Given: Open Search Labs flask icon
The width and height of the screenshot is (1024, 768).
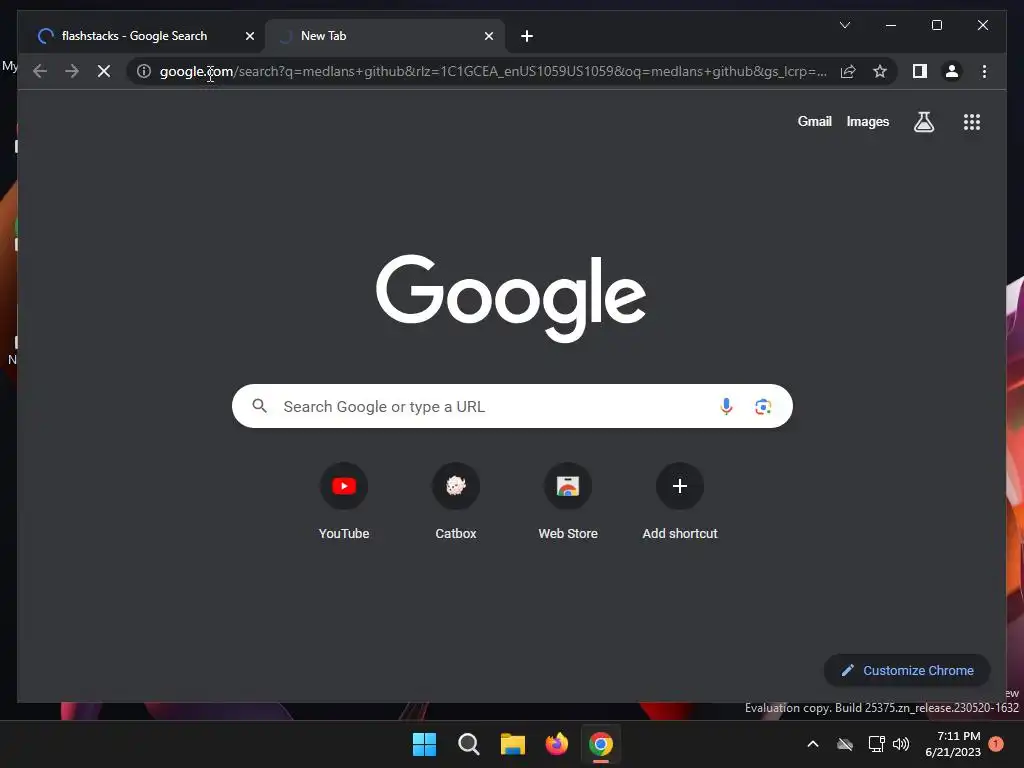Looking at the screenshot, I should (923, 122).
